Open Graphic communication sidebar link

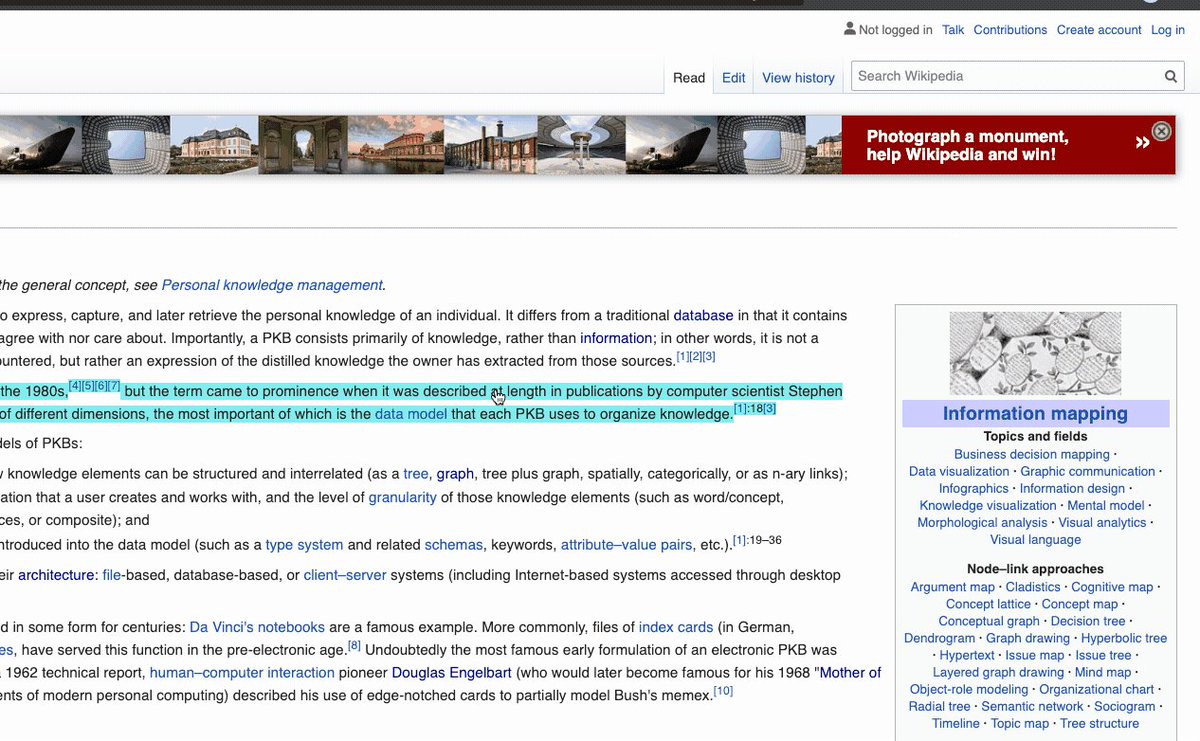click(x=1088, y=471)
